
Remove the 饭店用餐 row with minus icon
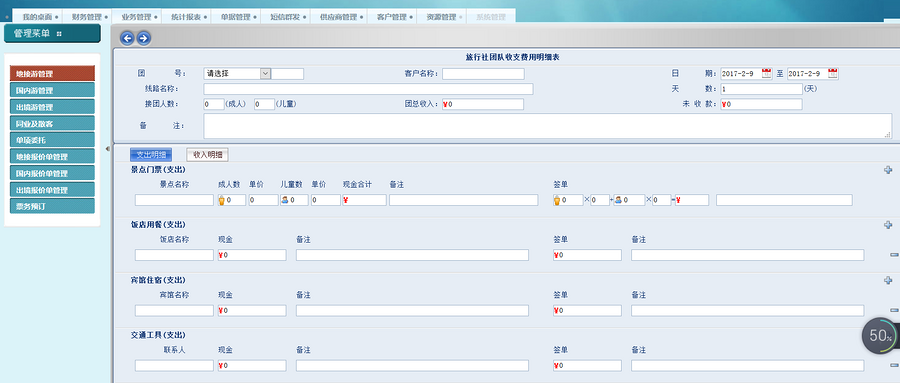point(894,255)
